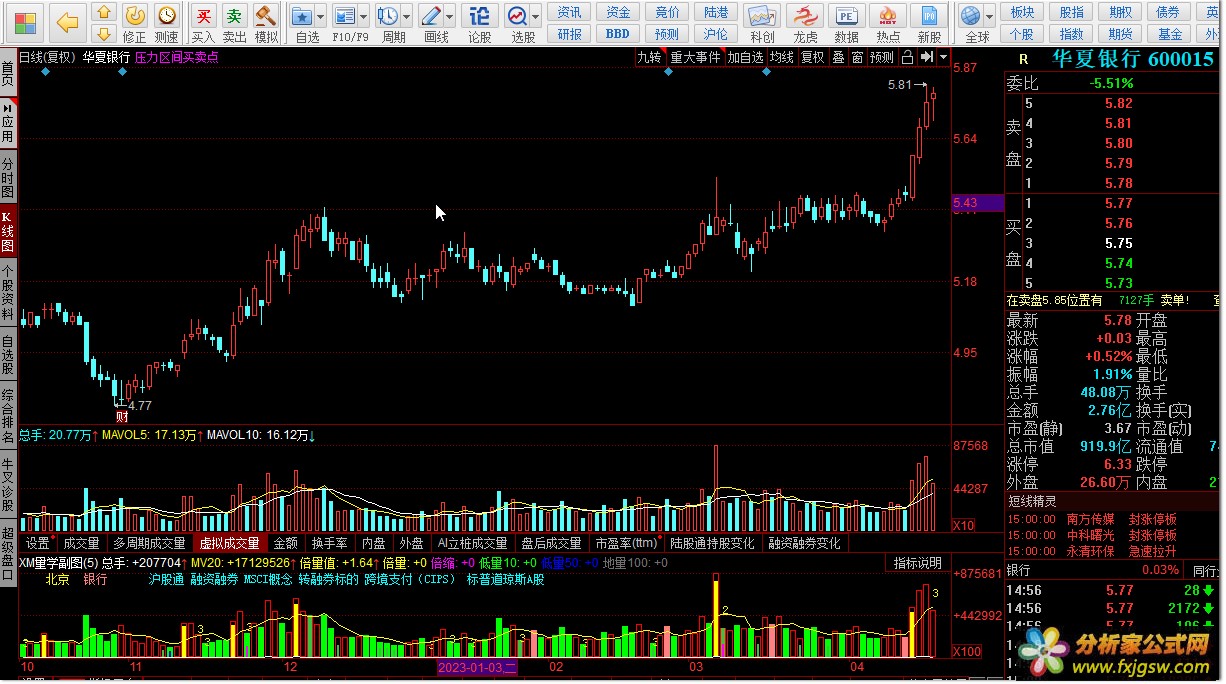Viewport: 1226px width, 684px height.
Task: Toggle 窗 window option on chart toolbar
Action: (x=857, y=57)
